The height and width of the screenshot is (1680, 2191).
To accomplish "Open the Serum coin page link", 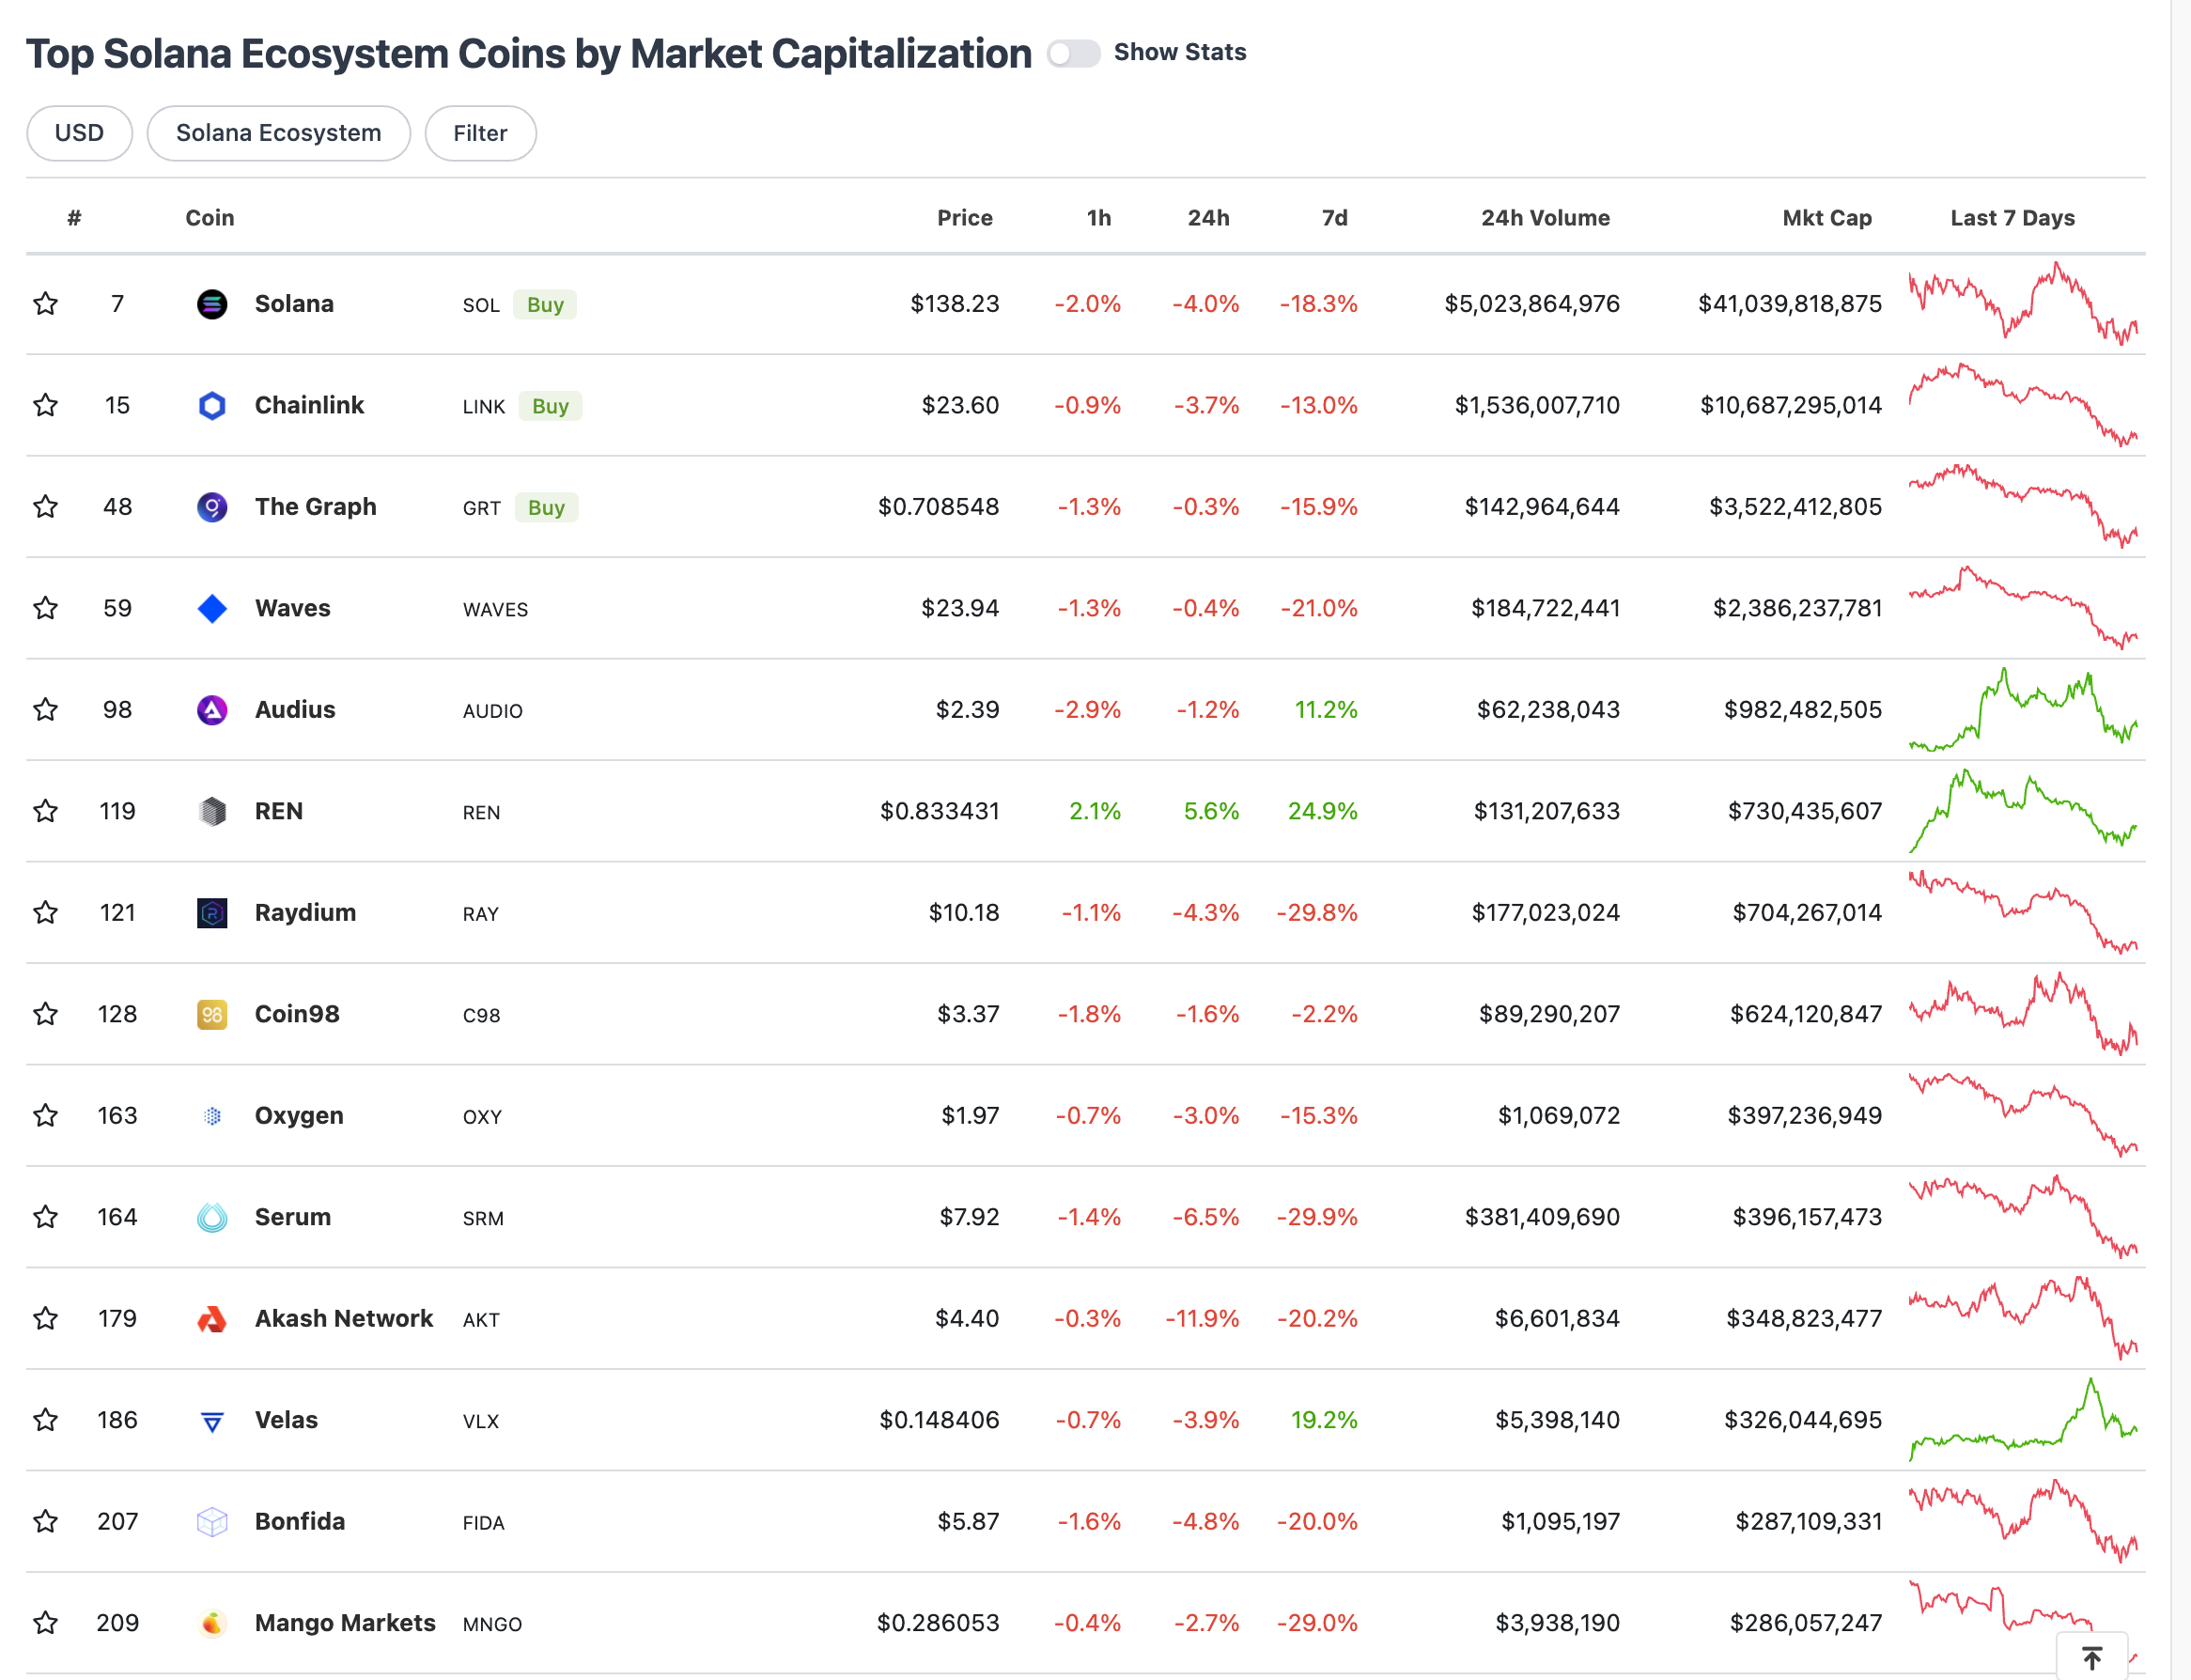I will 292,1217.
